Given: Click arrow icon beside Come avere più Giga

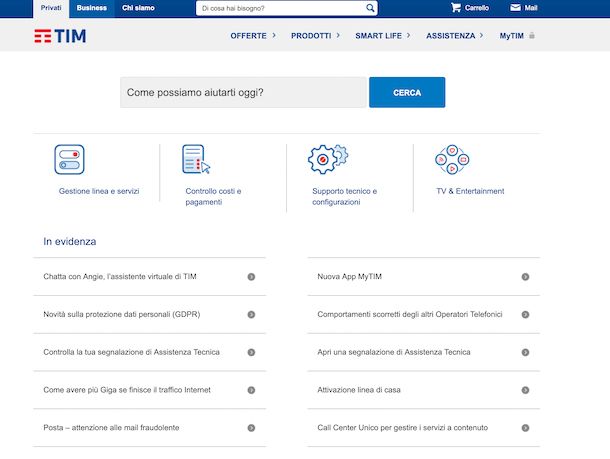Looking at the screenshot, I should [251, 390].
